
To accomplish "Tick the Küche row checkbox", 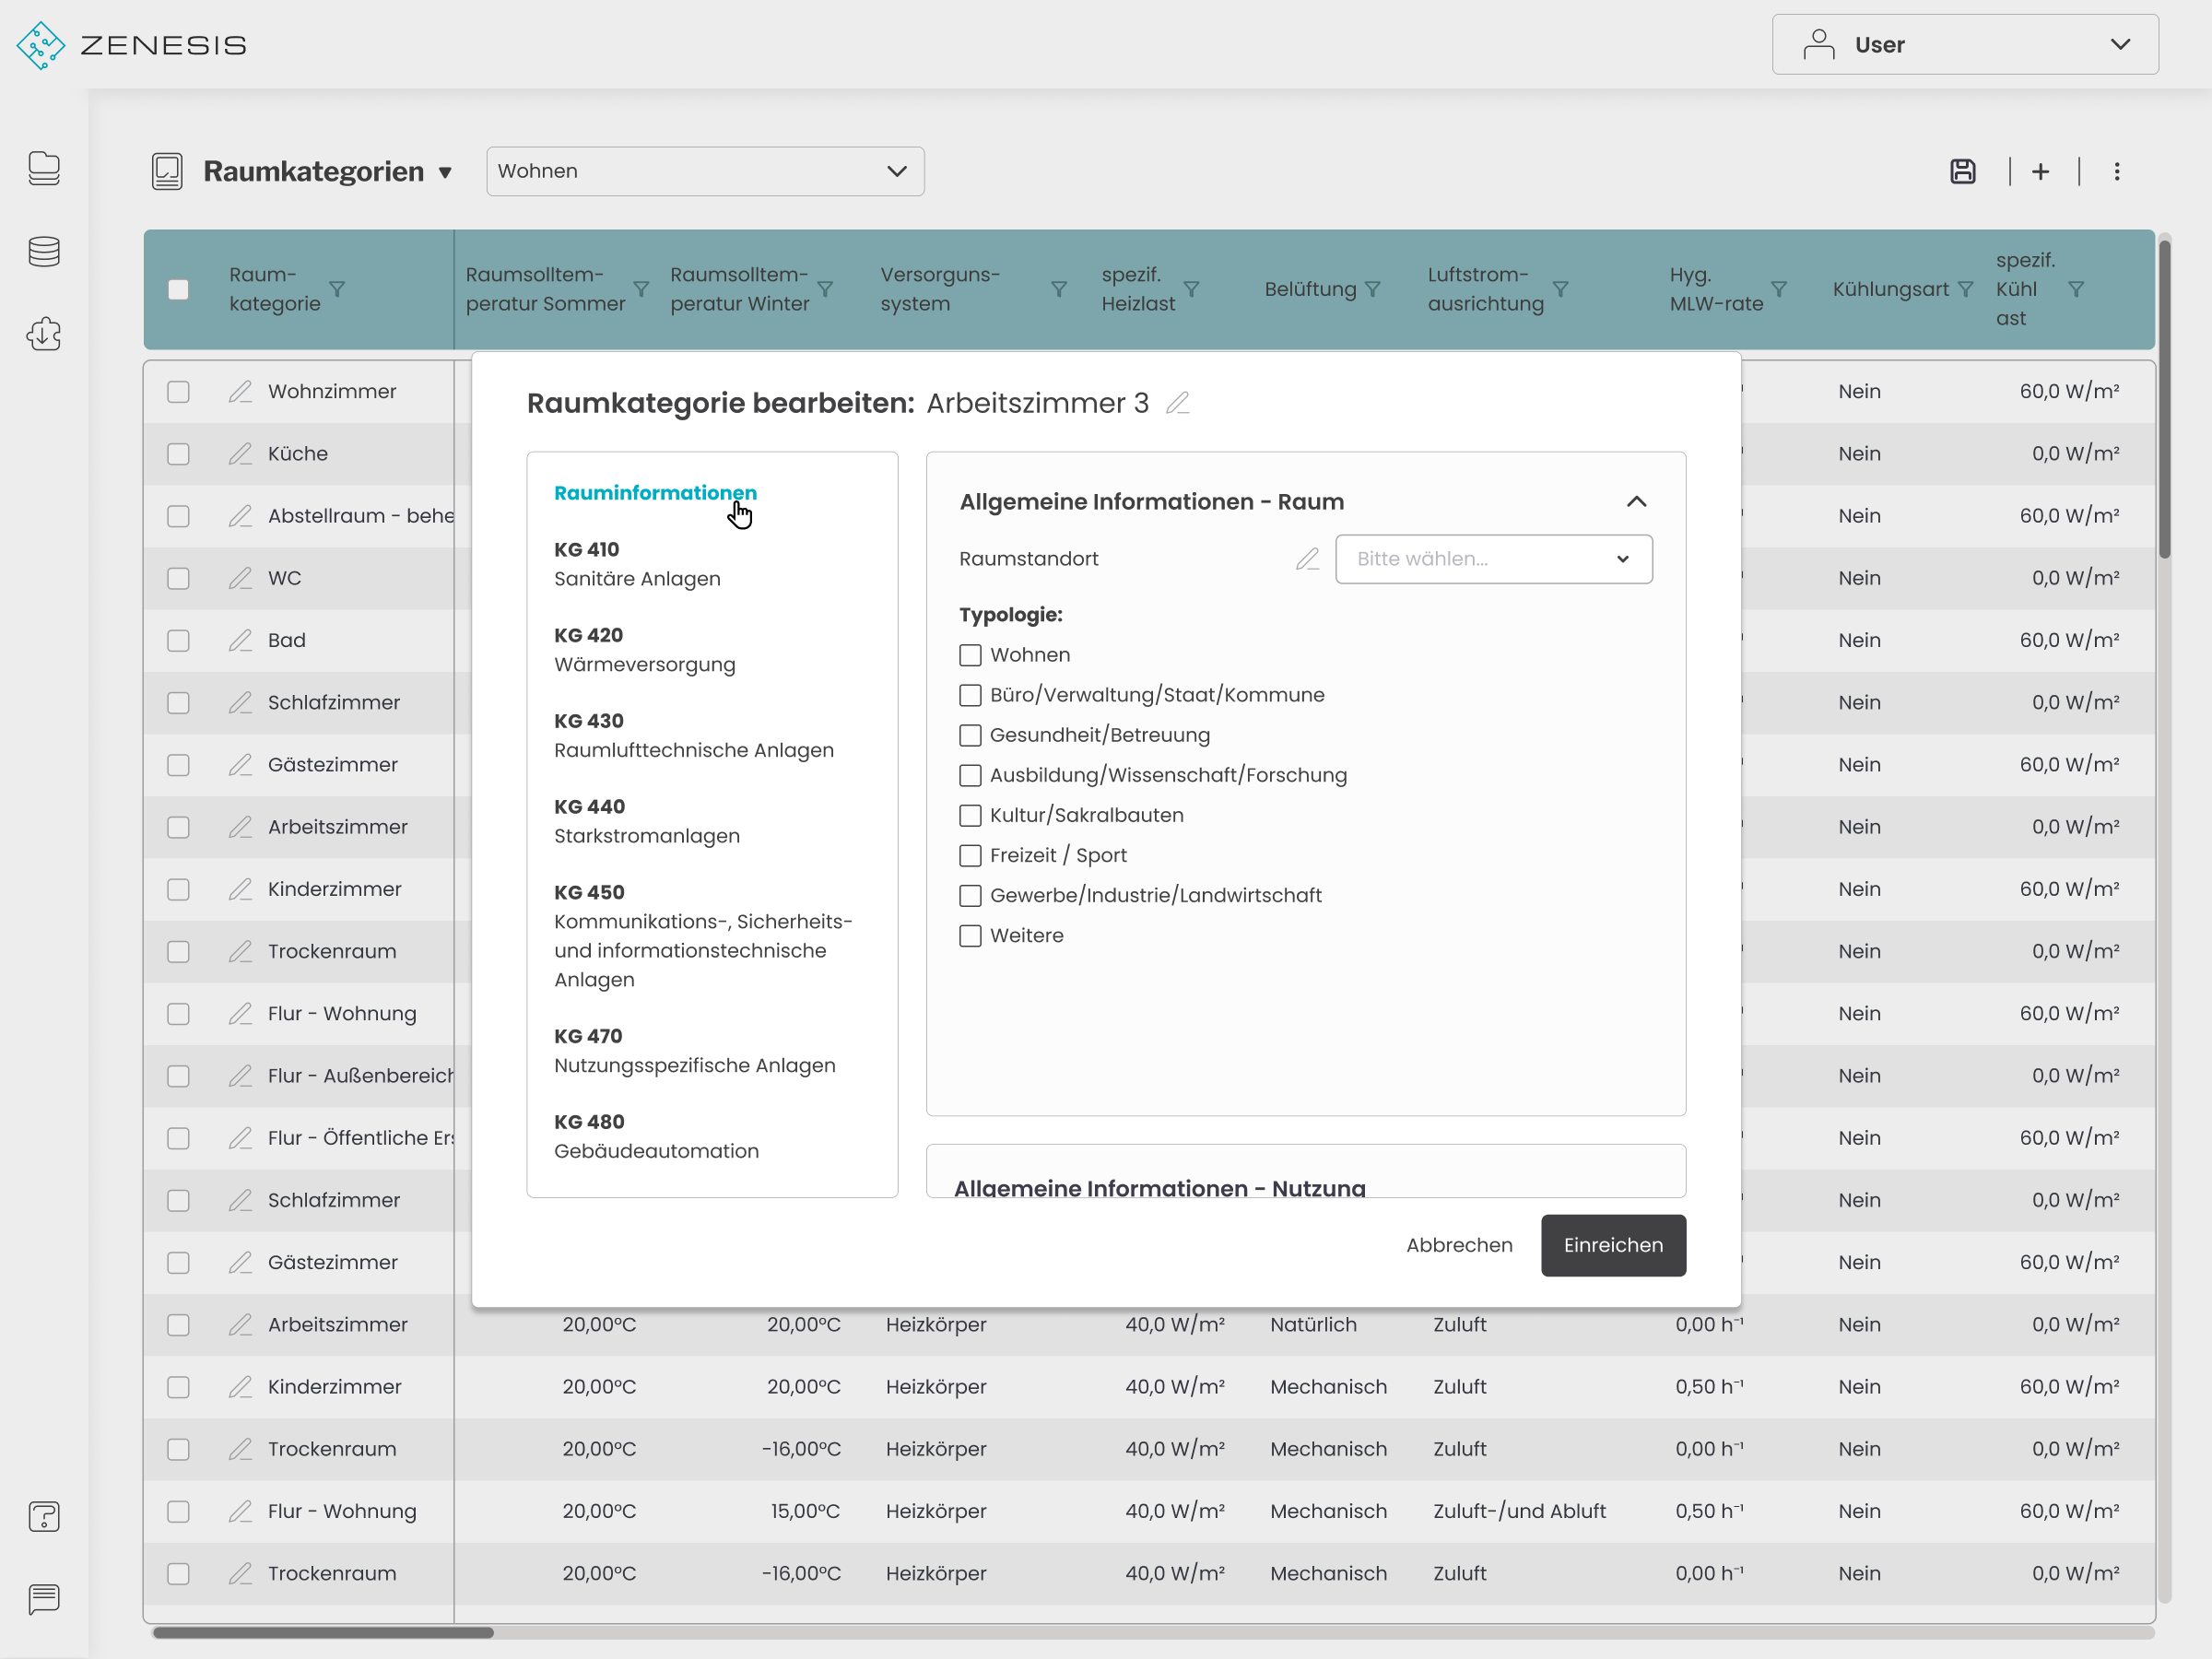I will pyautogui.click(x=178, y=454).
